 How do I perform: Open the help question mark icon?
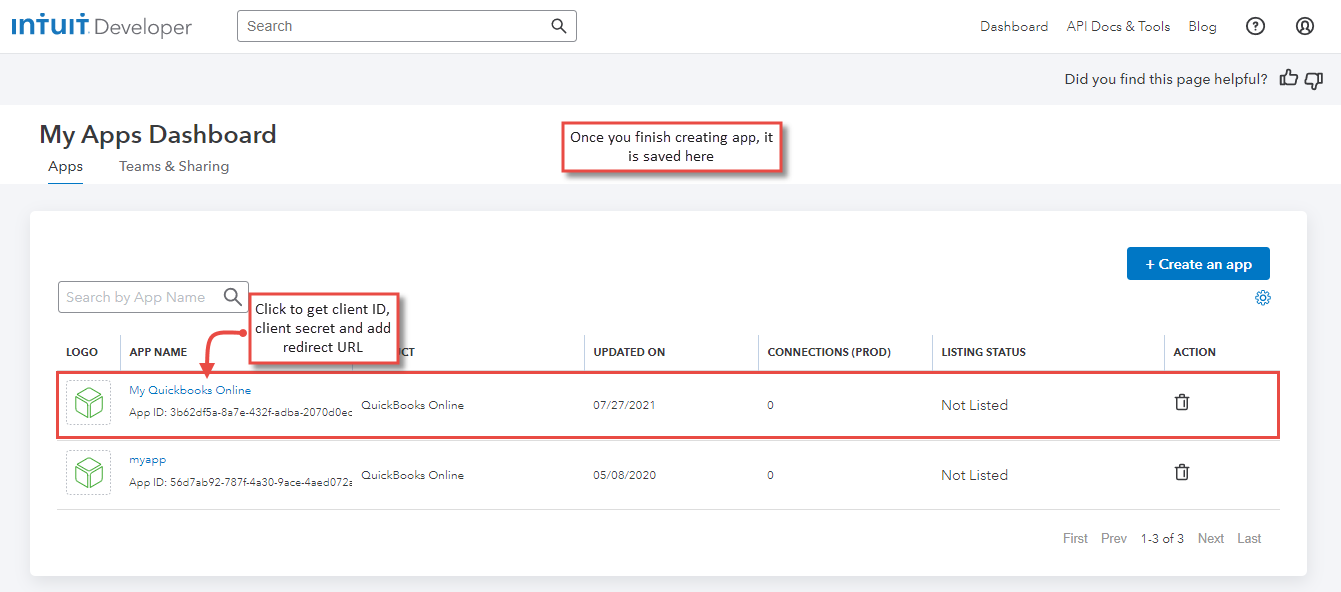coord(1255,27)
